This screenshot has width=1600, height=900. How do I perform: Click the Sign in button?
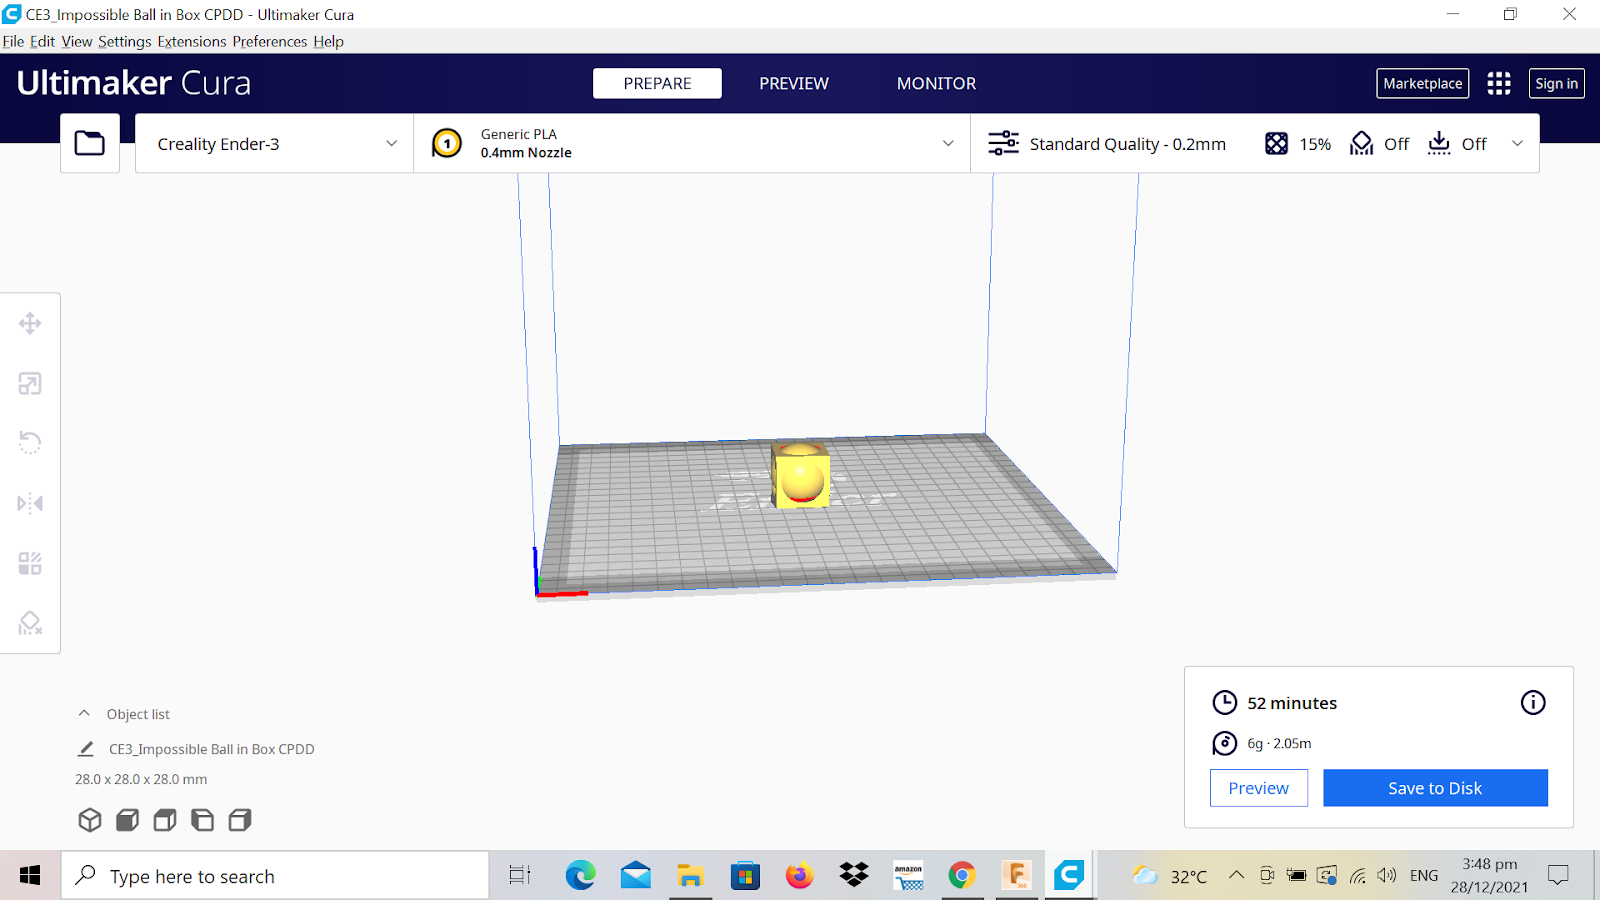[1556, 83]
